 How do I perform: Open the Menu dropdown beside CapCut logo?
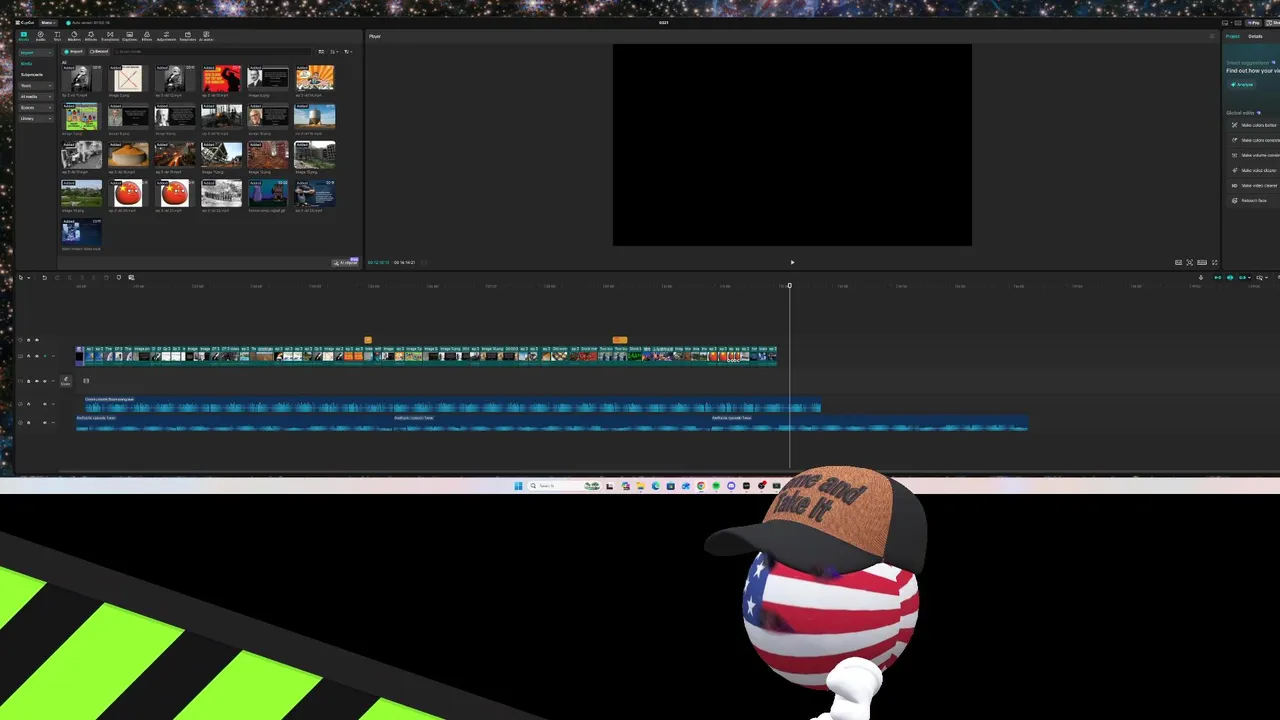[49, 23]
